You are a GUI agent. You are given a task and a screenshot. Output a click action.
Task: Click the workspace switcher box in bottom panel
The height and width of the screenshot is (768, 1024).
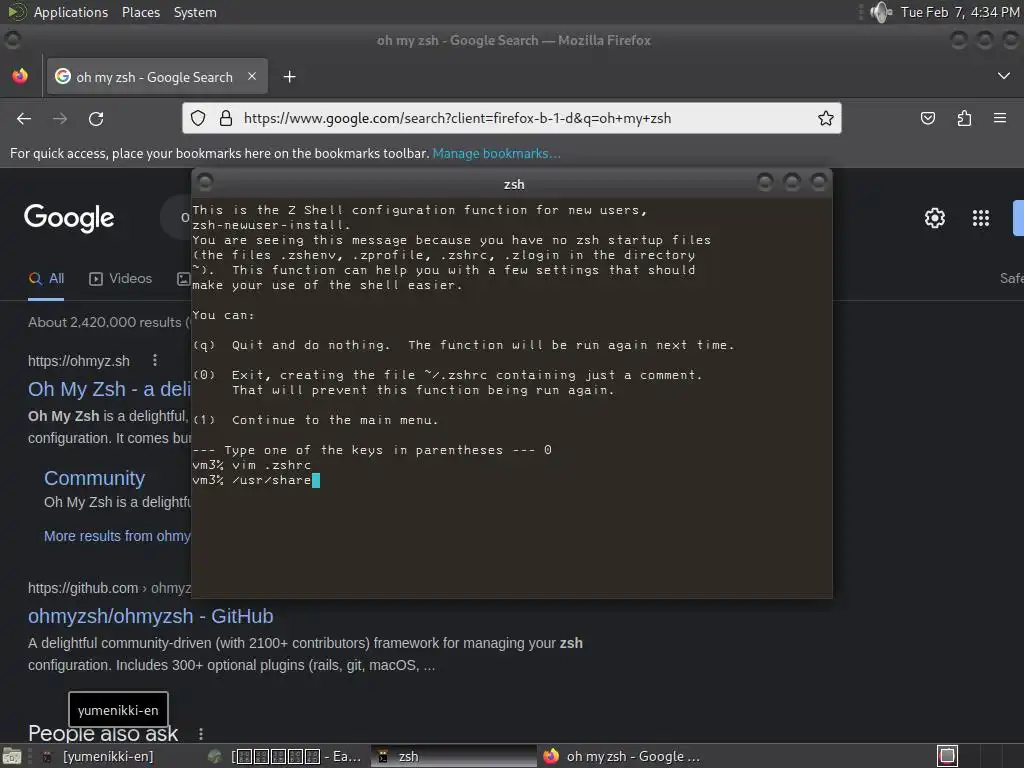click(948, 756)
